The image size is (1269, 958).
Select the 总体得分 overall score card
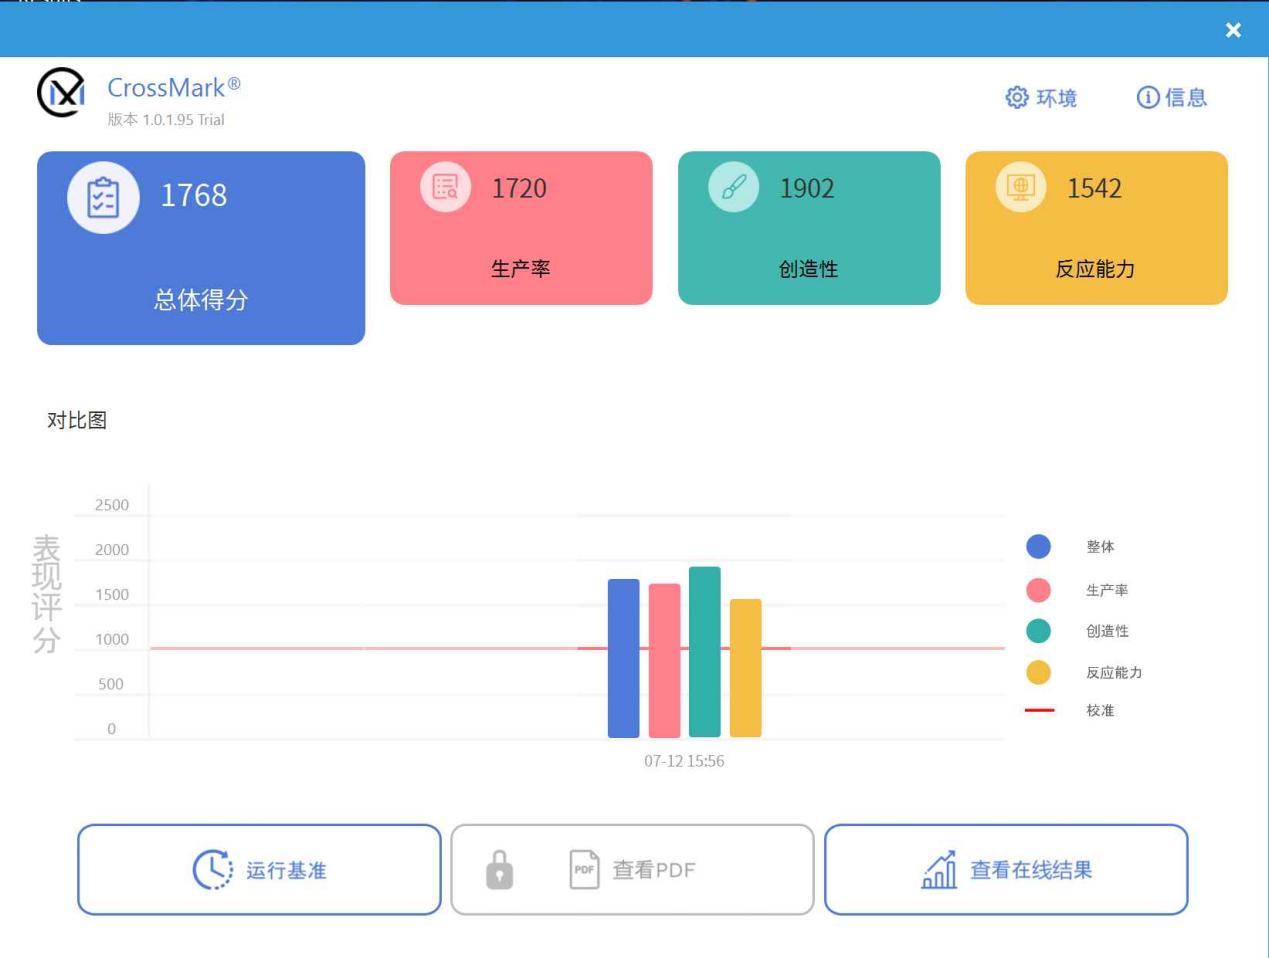click(201, 248)
